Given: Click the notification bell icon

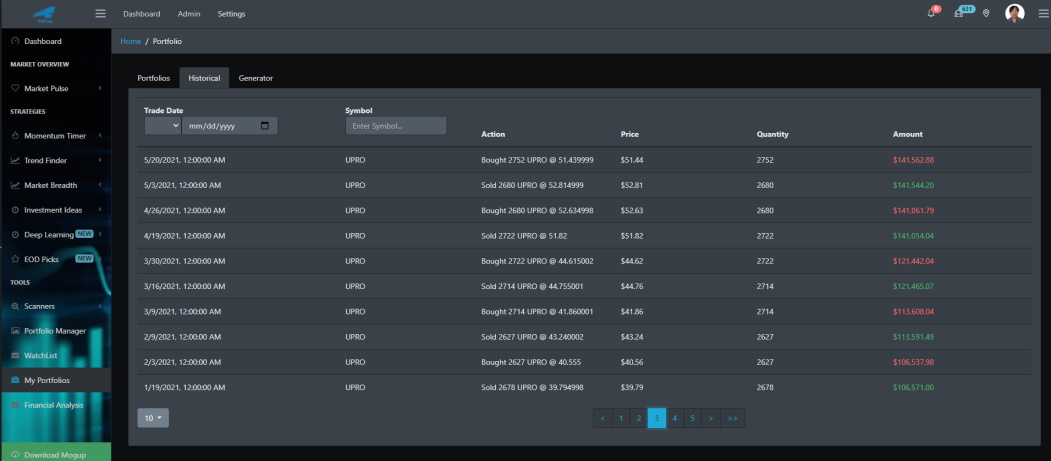Looking at the screenshot, I should click(931, 13).
